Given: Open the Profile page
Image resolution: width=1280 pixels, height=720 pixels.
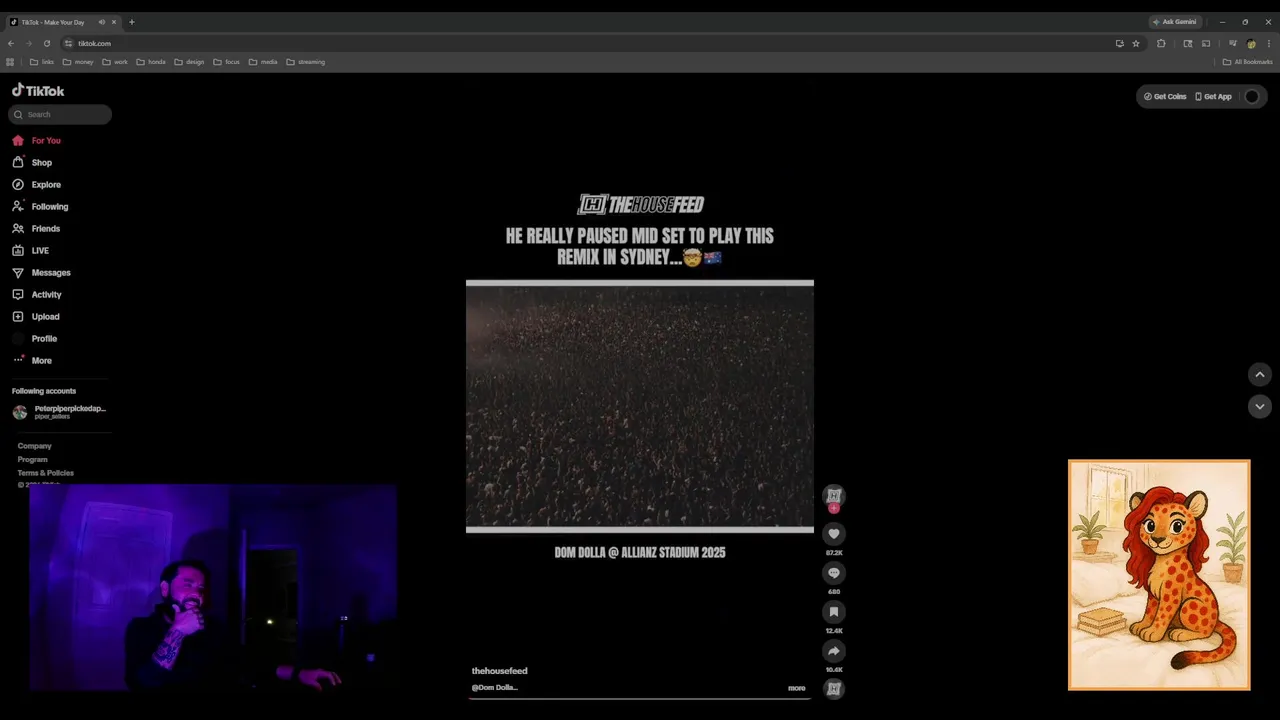Looking at the screenshot, I should (x=35, y=338).
